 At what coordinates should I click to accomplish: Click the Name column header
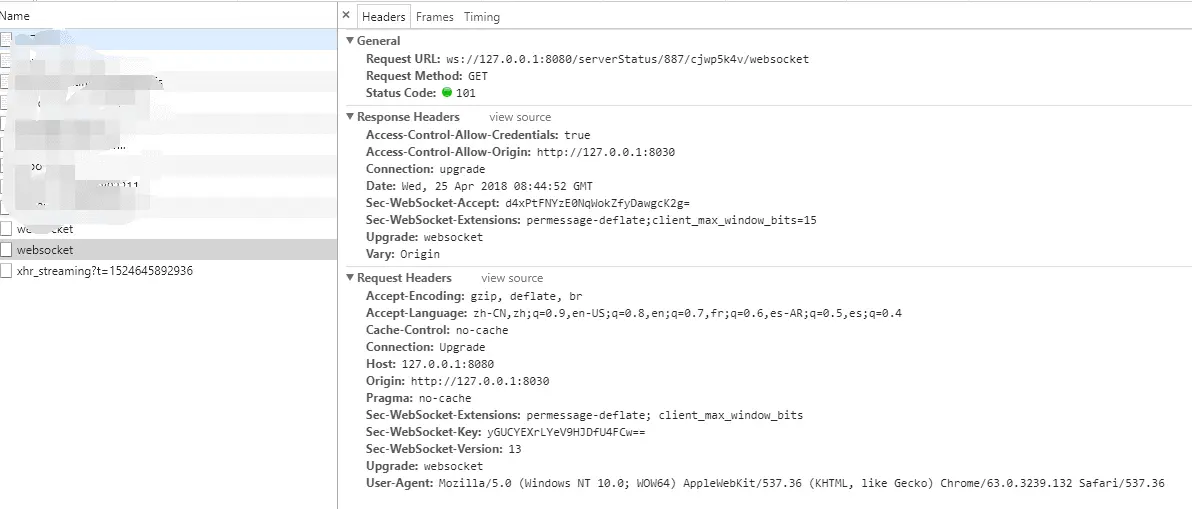(x=15, y=15)
